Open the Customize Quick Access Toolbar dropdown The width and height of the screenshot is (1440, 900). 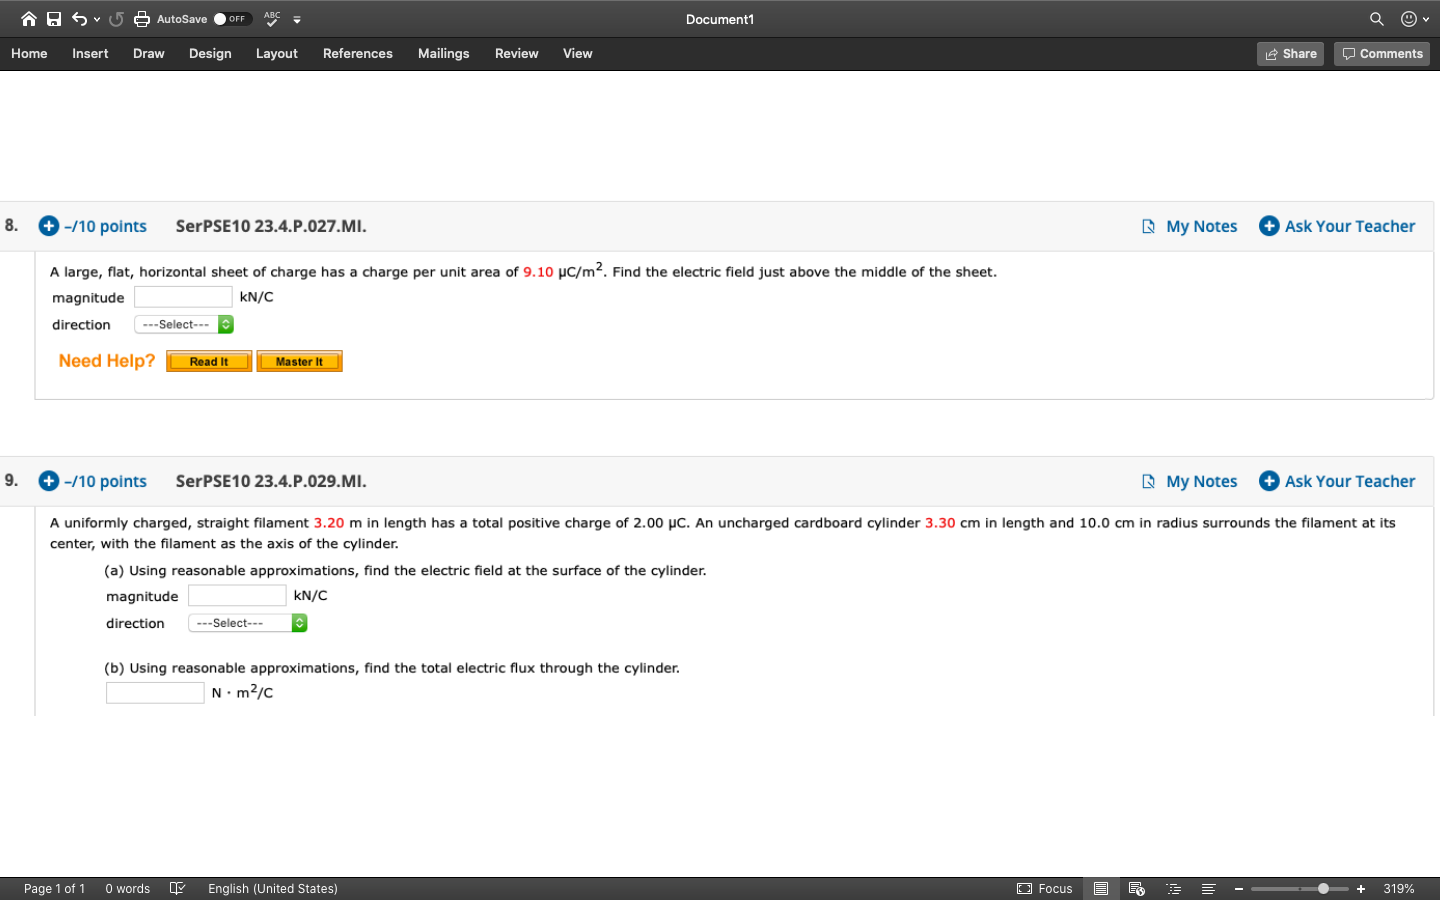297,19
